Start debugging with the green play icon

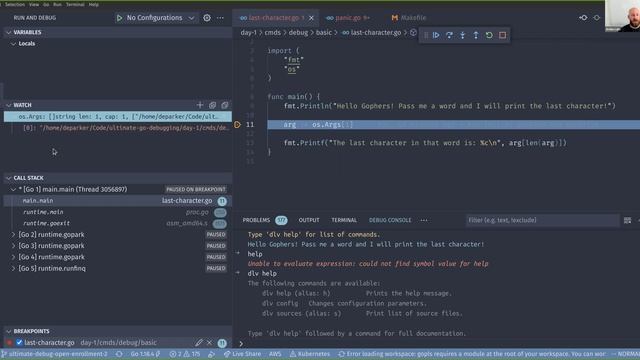pos(120,18)
